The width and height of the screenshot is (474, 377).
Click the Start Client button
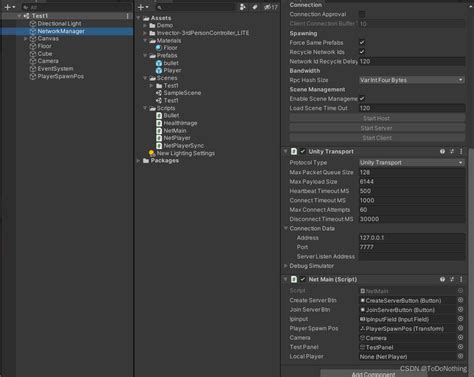[377, 138]
